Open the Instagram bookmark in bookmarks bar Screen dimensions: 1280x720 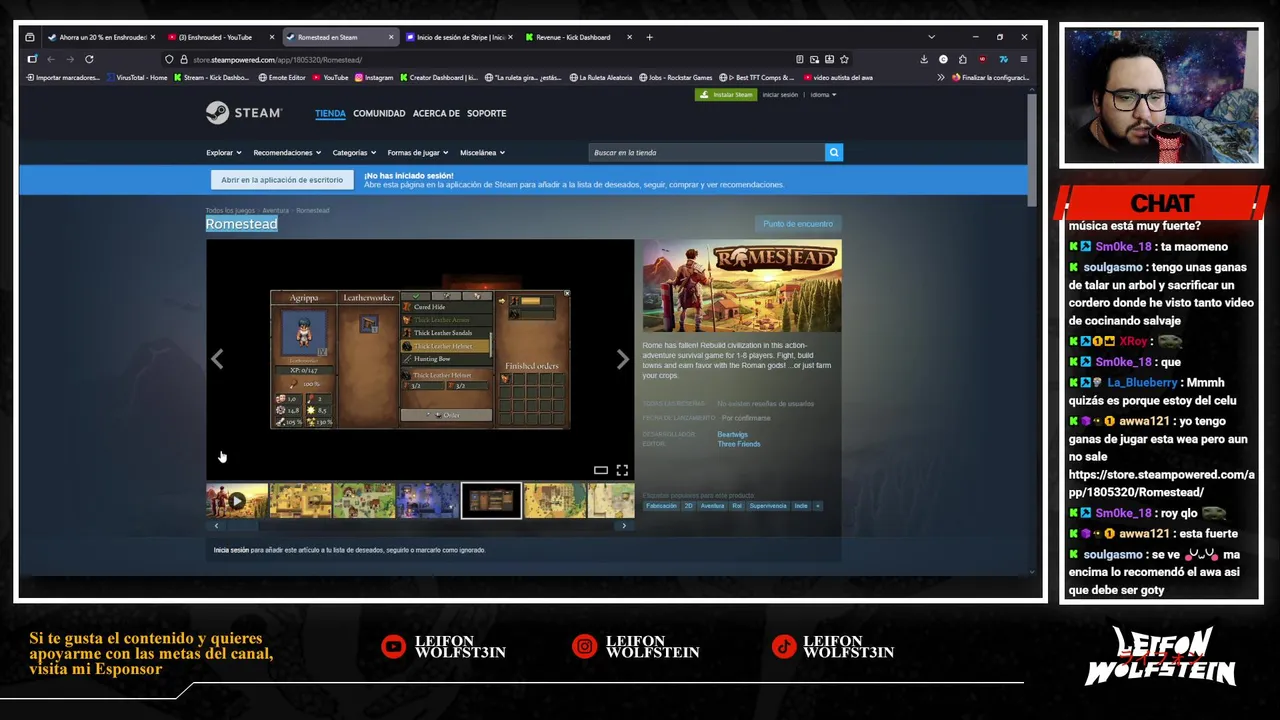tap(374, 77)
